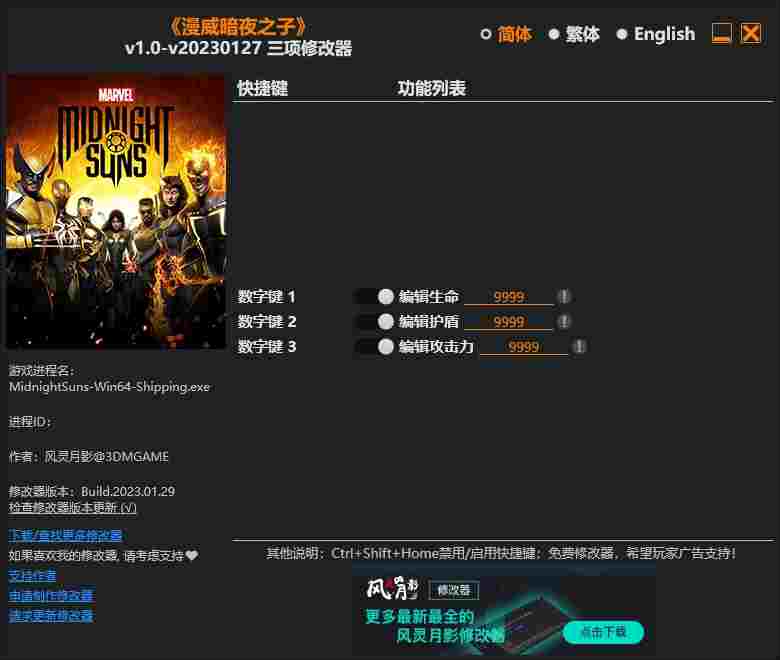Click the 编辑攻击力 value field
The height and width of the screenshot is (660, 780).
tap(523, 347)
